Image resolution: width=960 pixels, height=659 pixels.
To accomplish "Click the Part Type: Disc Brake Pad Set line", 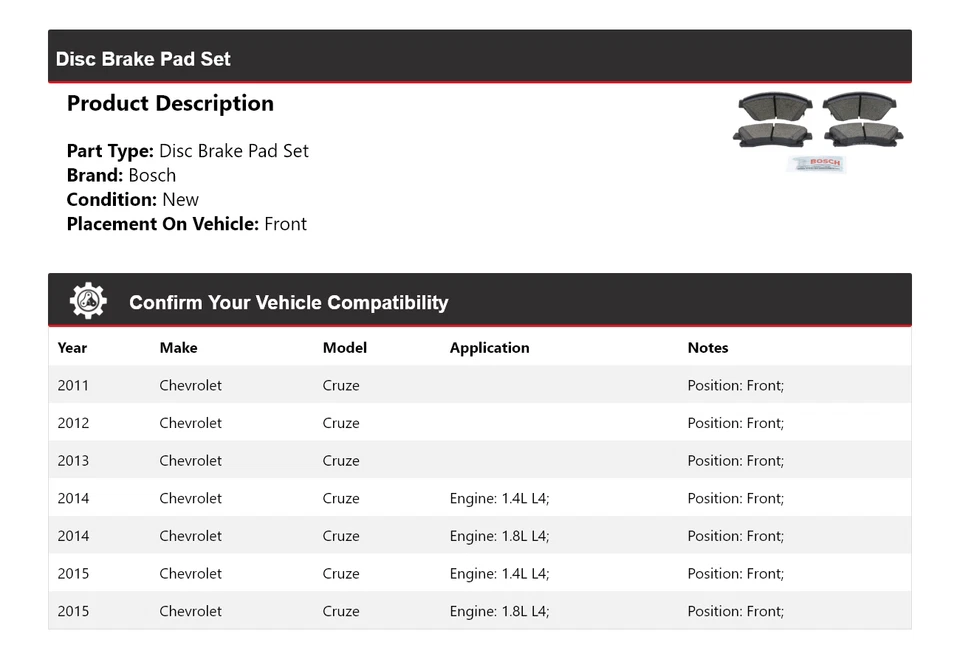I will pyautogui.click(x=187, y=151).
